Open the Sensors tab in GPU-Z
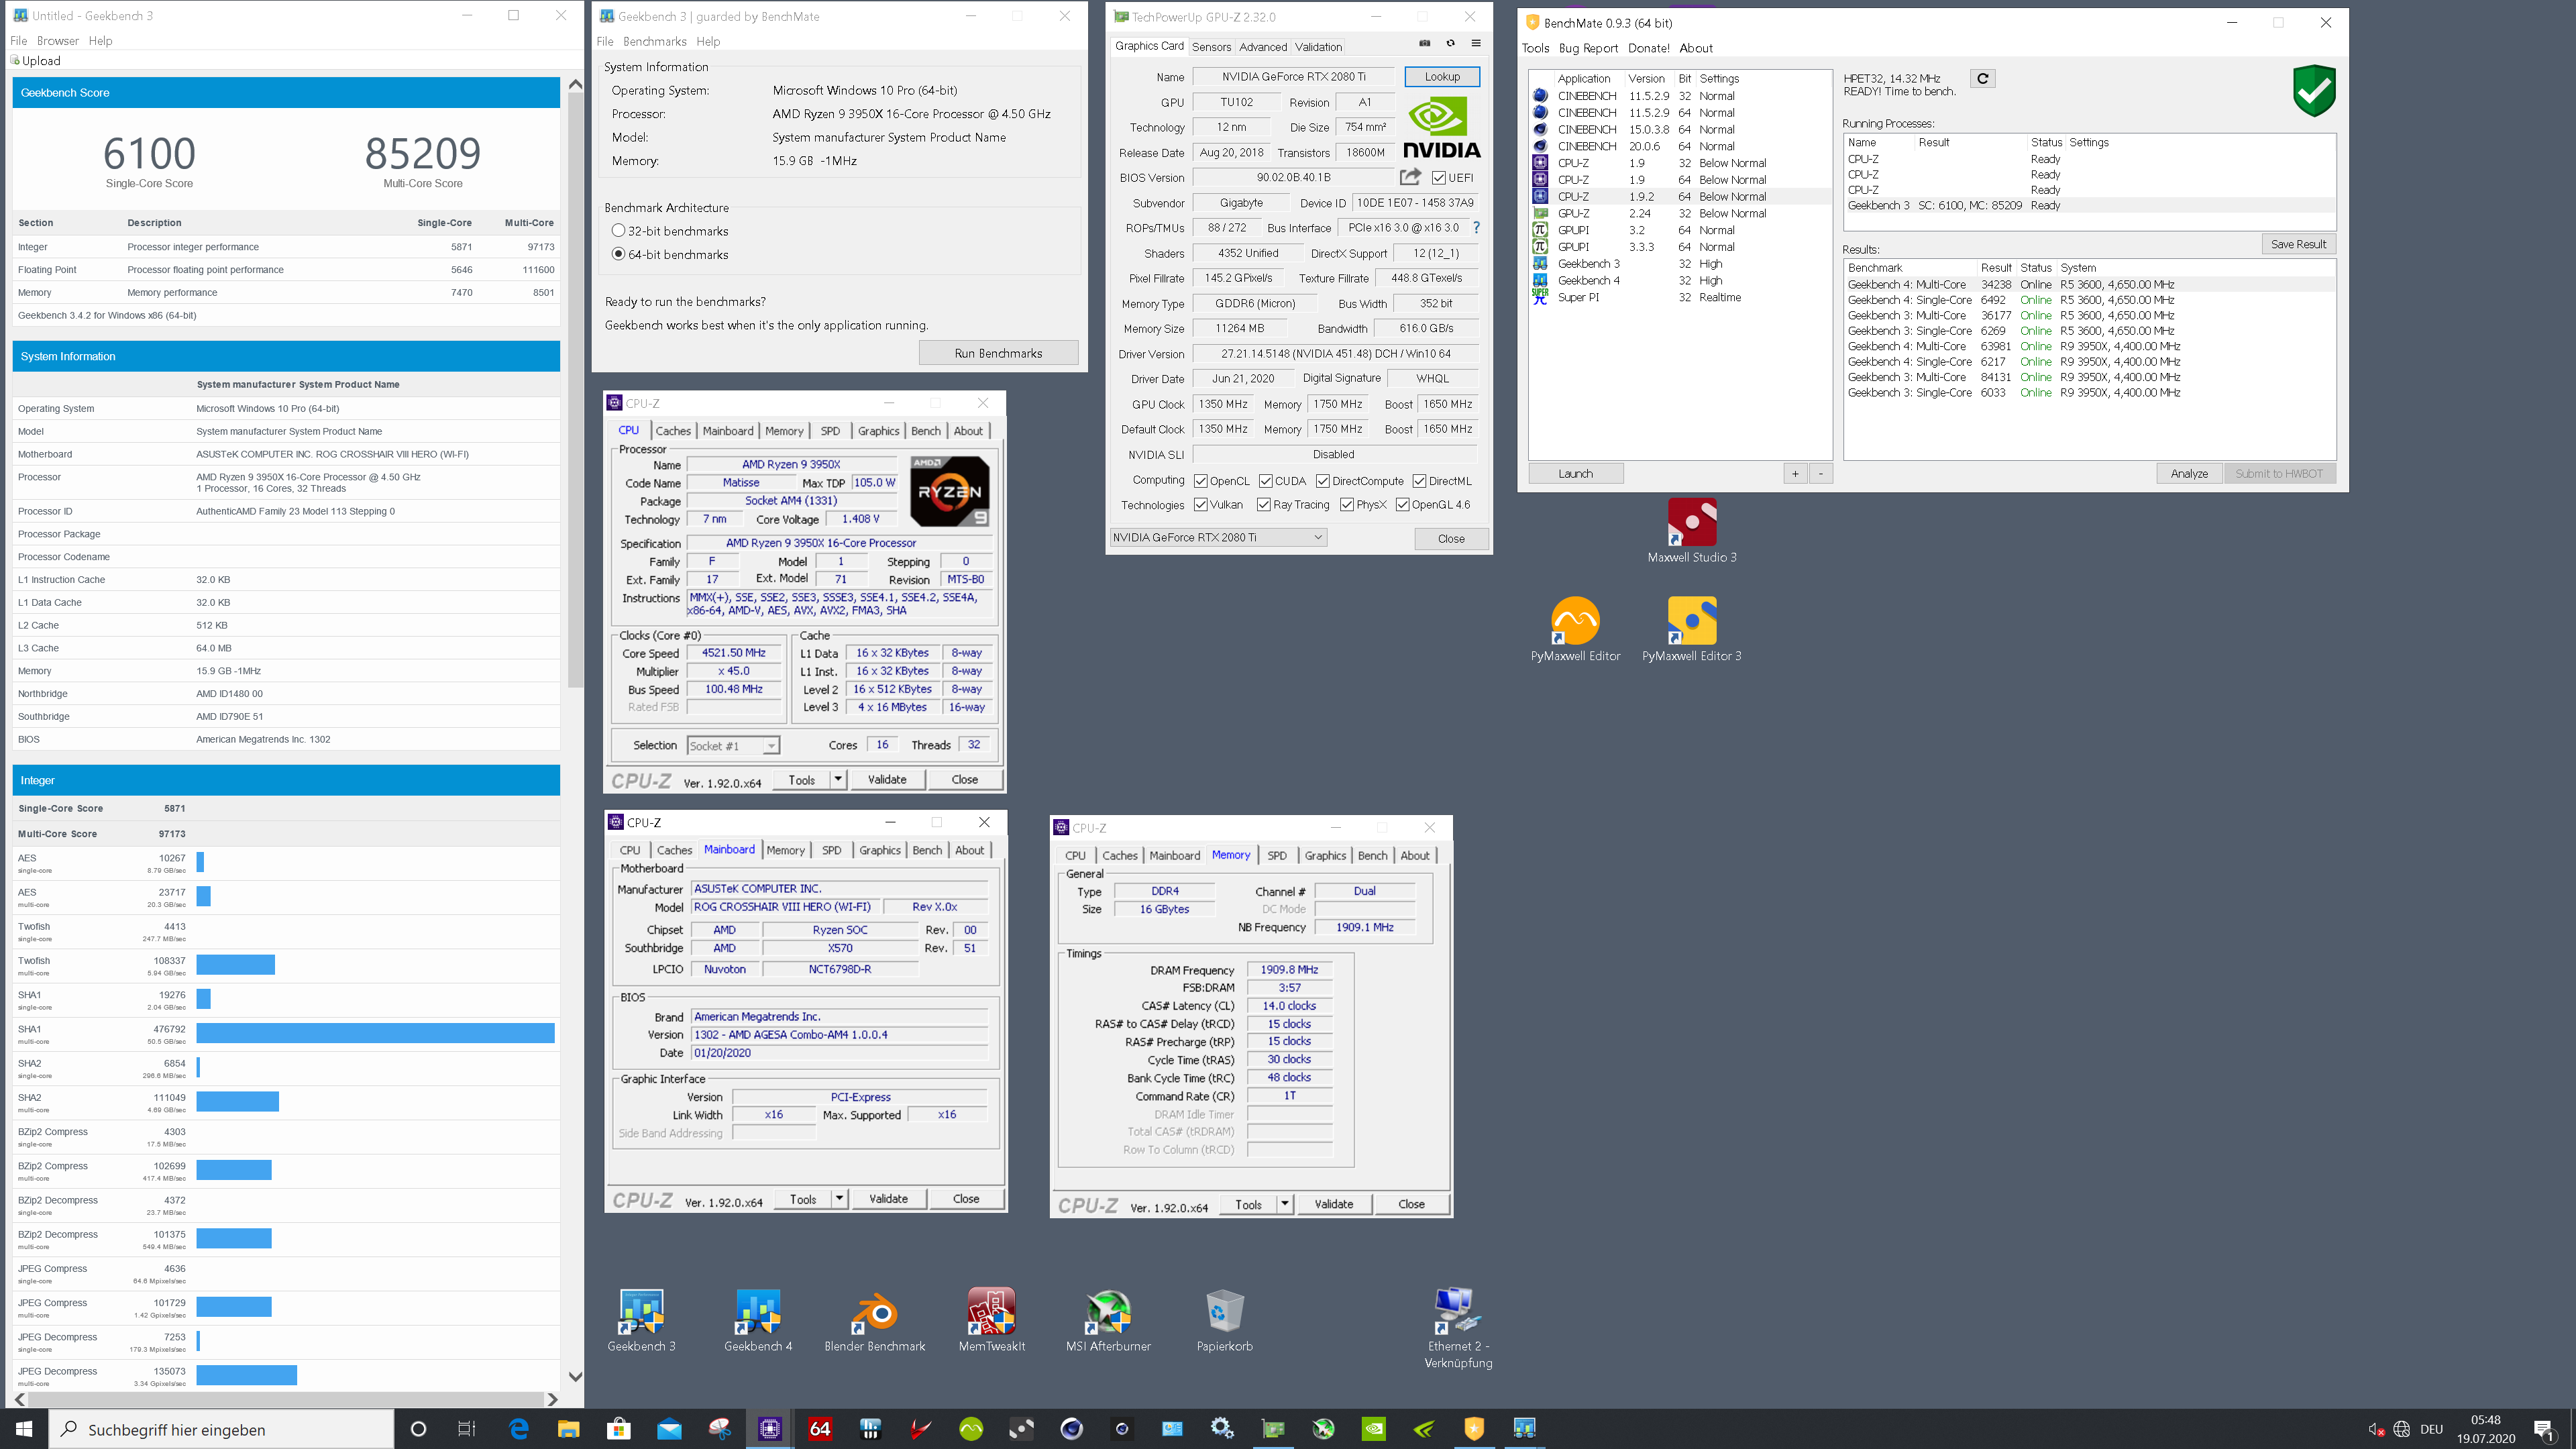The width and height of the screenshot is (2576, 1449). pos(1211,47)
